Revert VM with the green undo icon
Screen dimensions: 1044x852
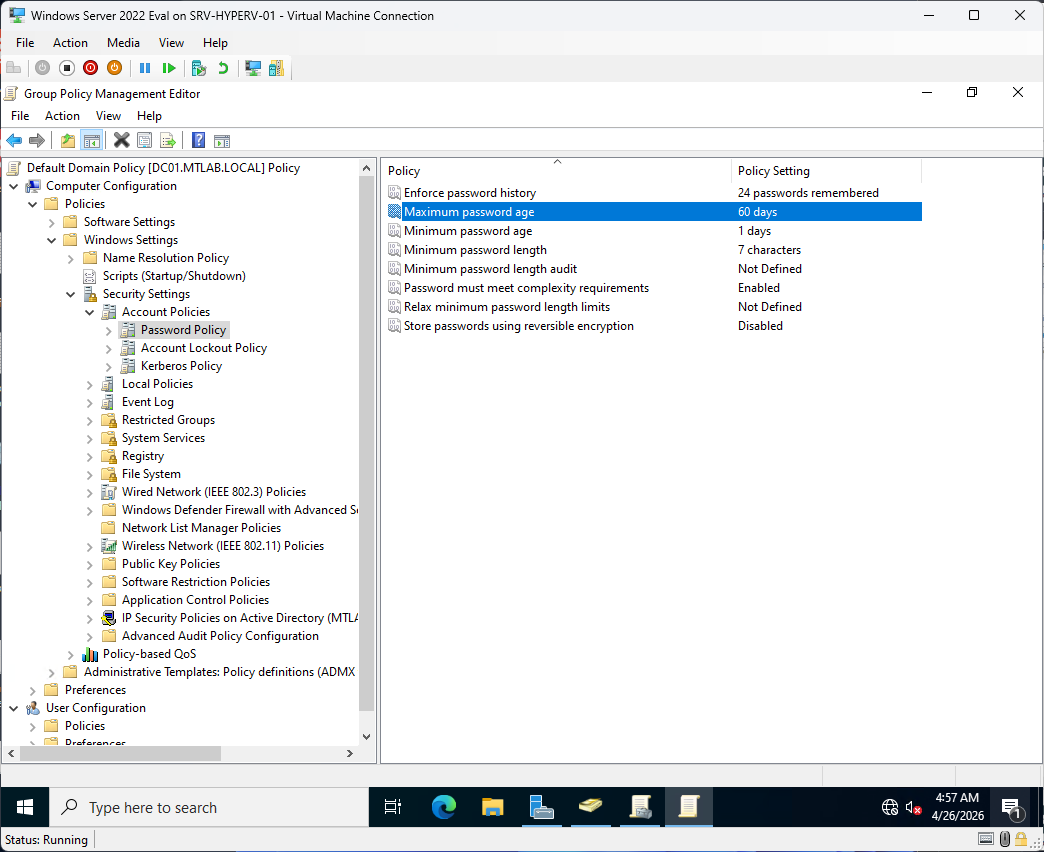(x=223, y=68)
